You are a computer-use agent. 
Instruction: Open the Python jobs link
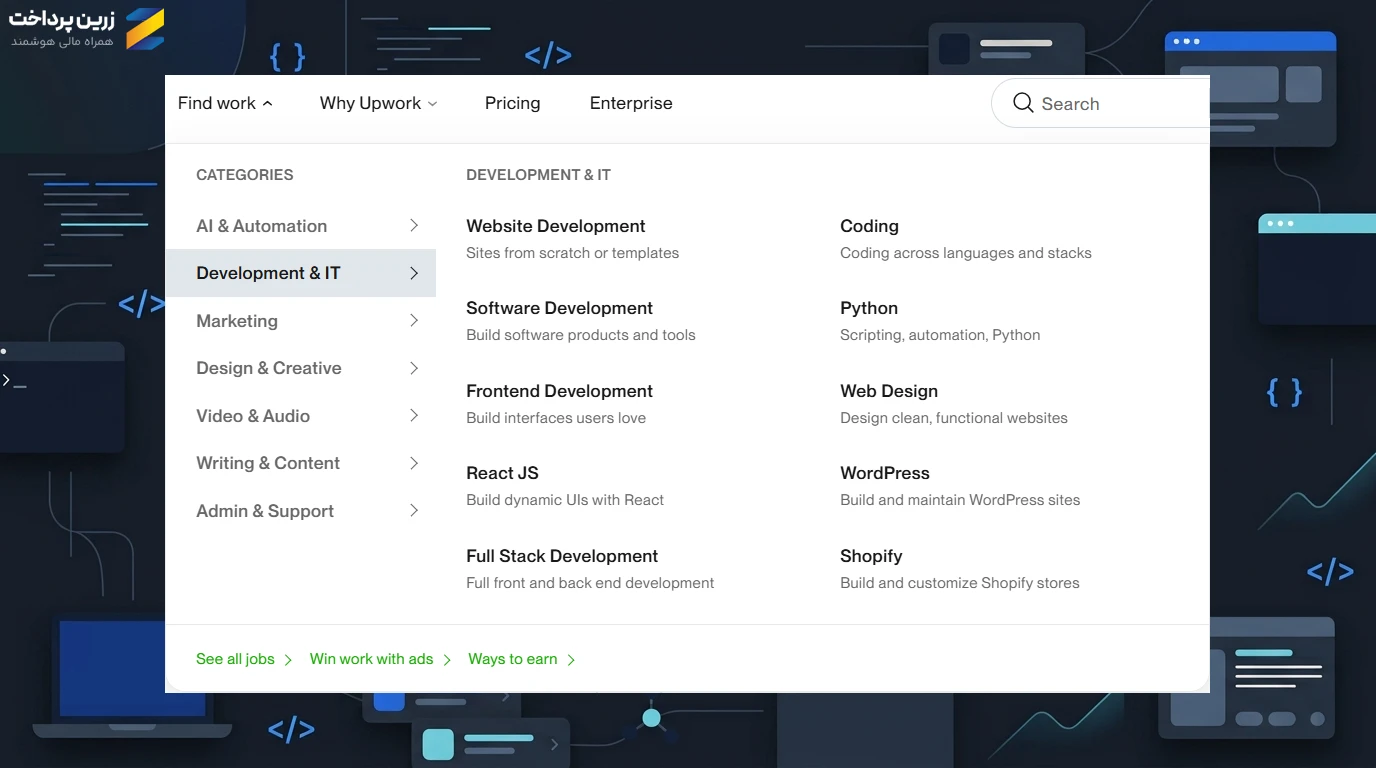[869, 308]
